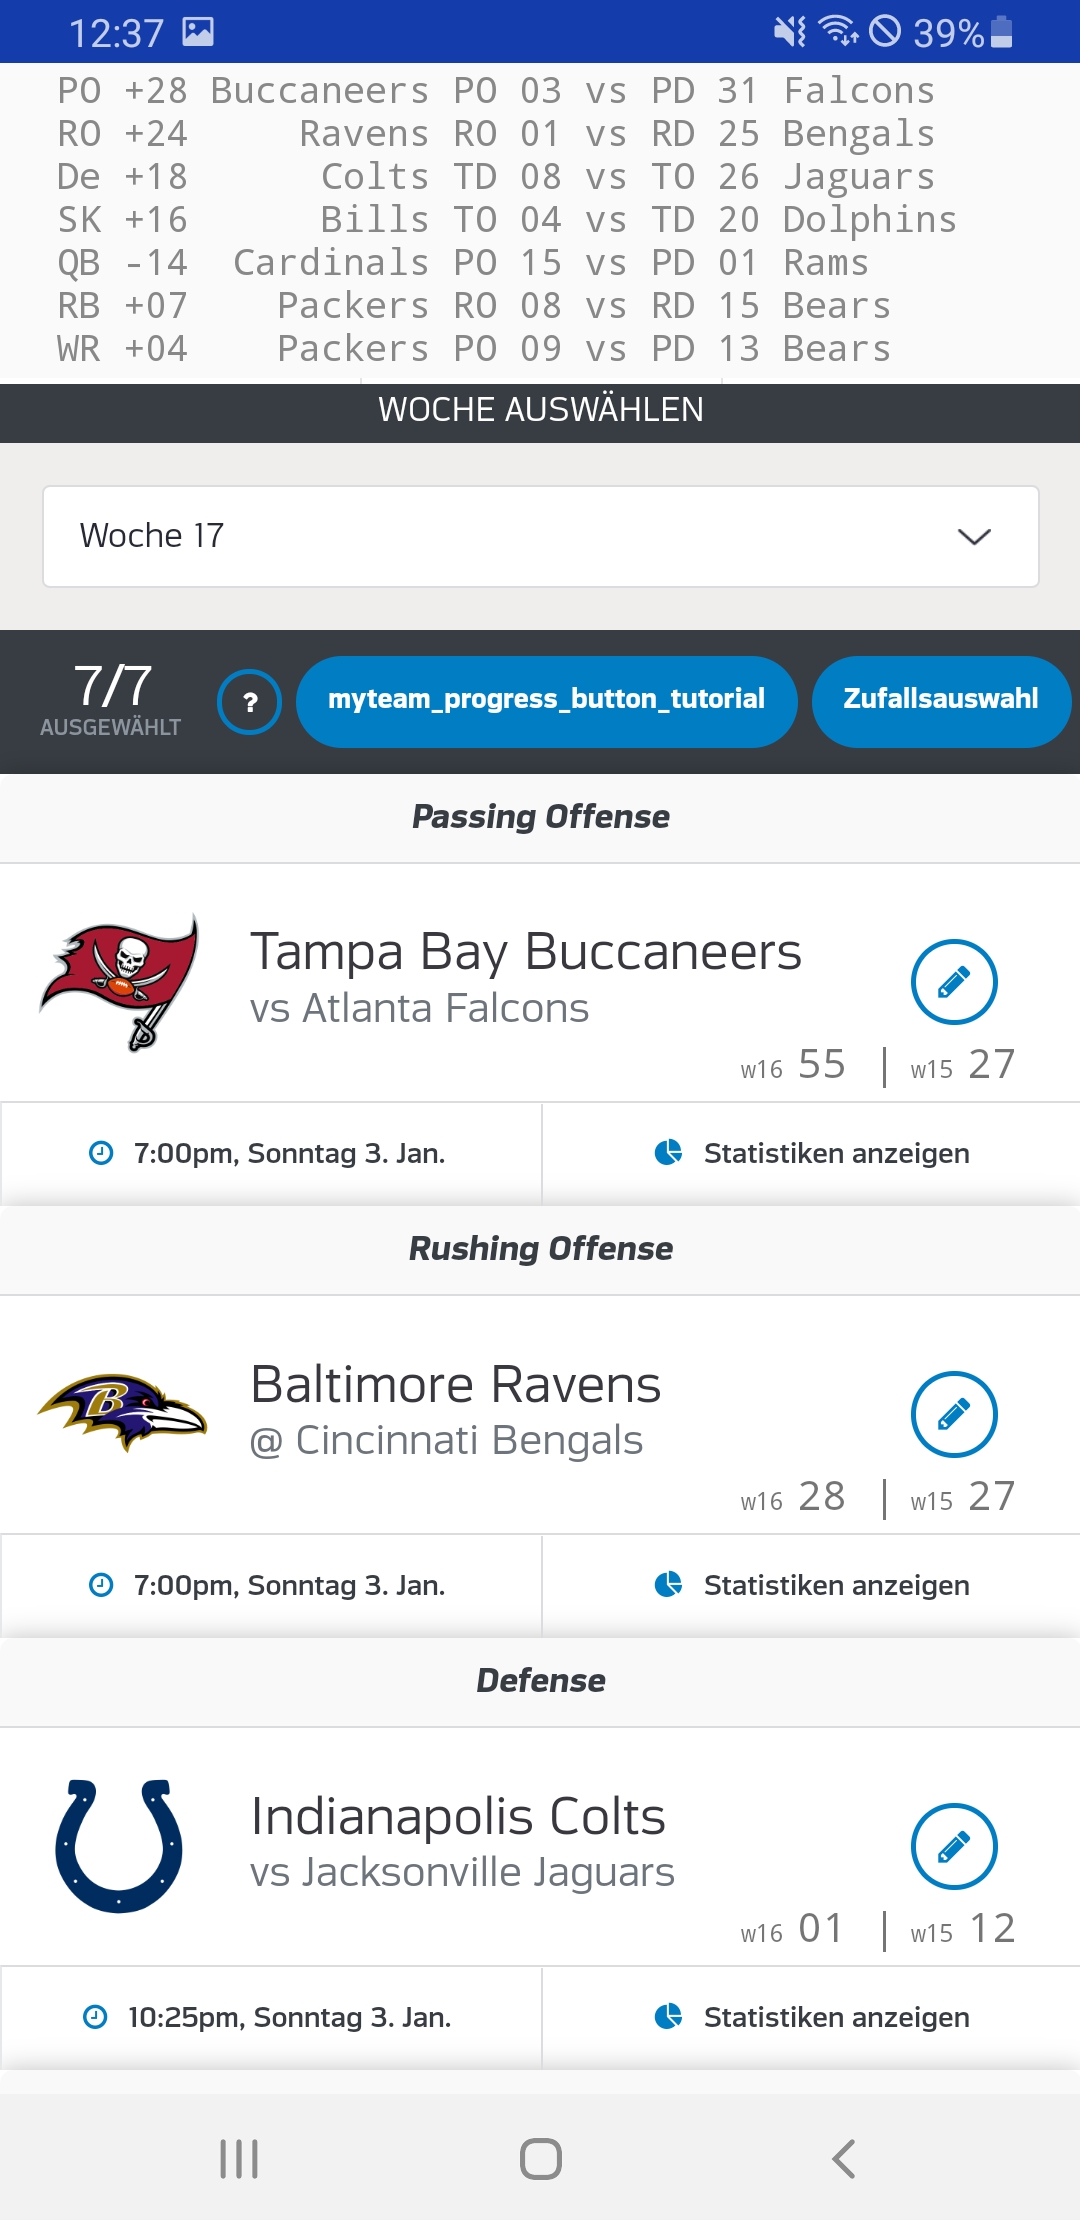Edit the Baltimore Ravens selection
The image size is (1080, 2220).
coord(954,1414)
